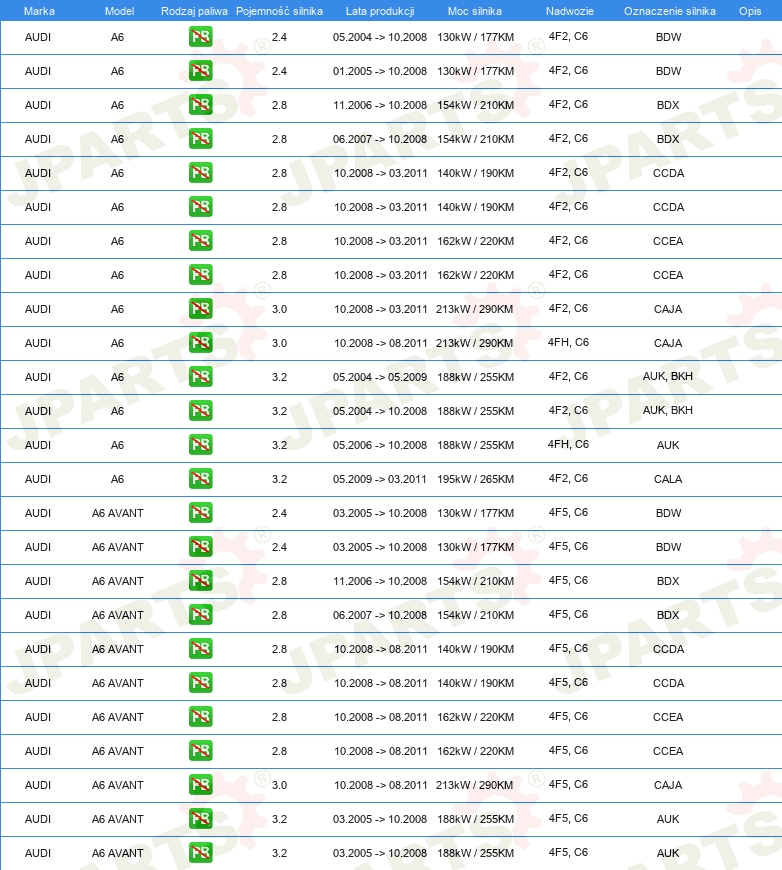
Task: Click 'A6' model in 01.2005 BDW row
Action: (117, 71)
